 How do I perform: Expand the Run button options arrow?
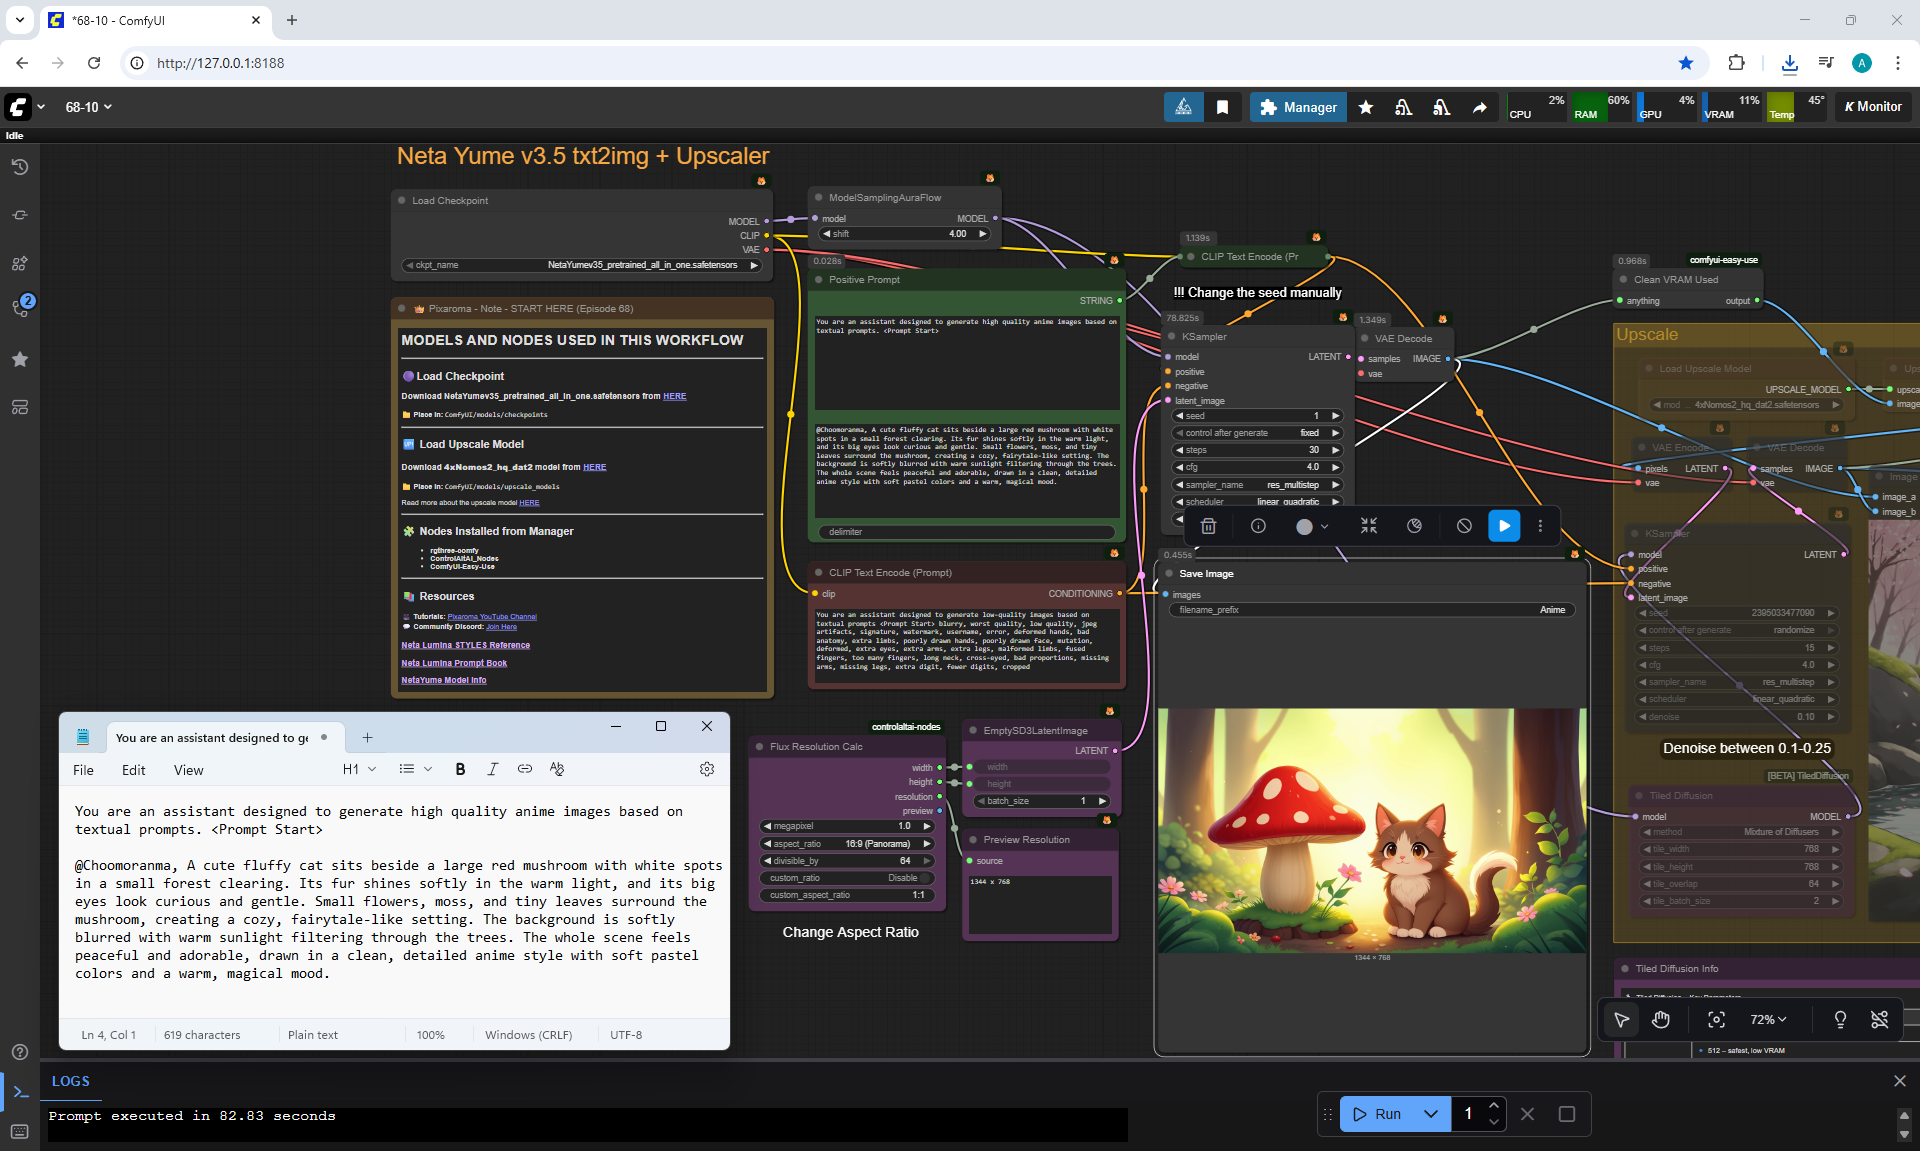(1431, 1114)
